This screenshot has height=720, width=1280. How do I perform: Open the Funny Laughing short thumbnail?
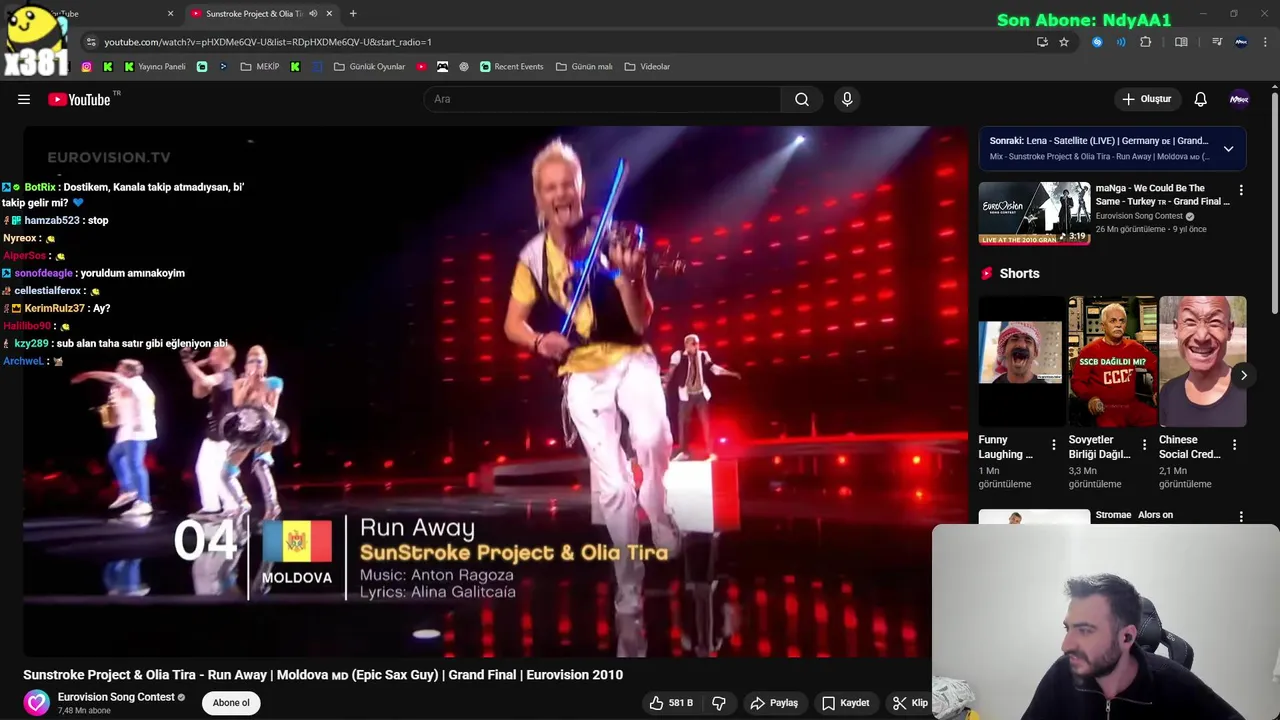1020,361
